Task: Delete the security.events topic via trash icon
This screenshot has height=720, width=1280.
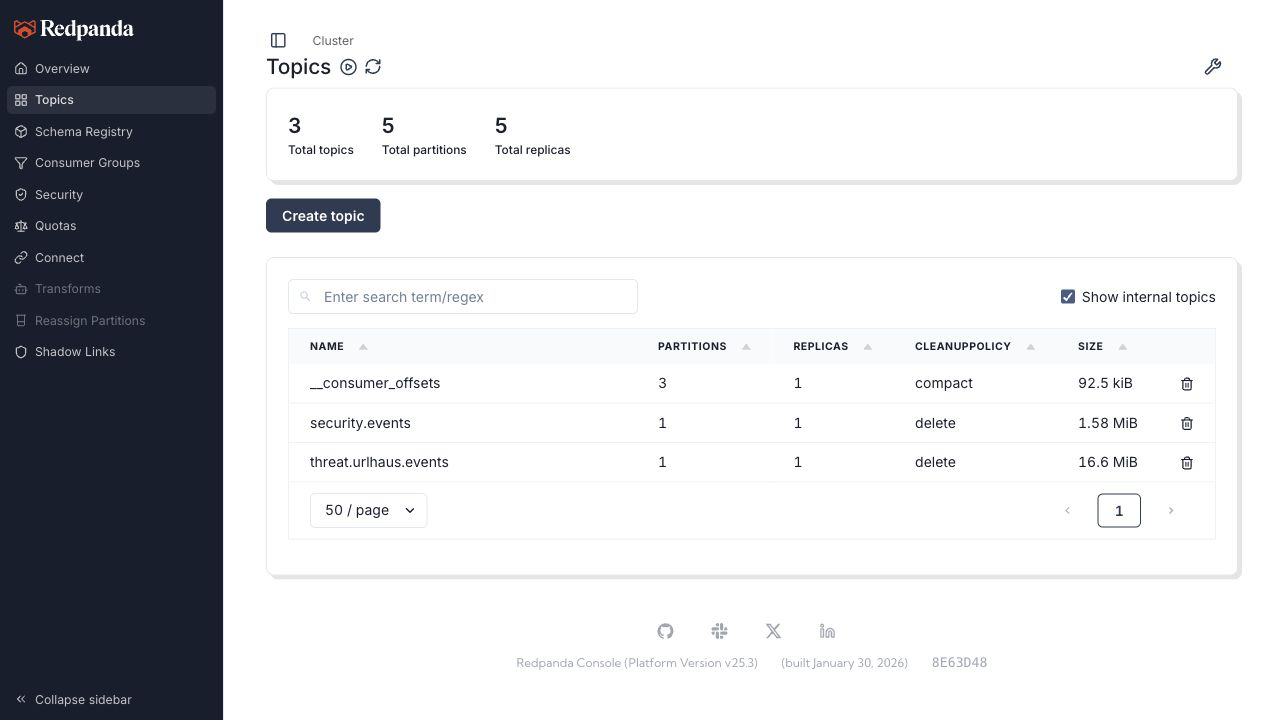Action: pyautogui.click(x=1187, y=423)
